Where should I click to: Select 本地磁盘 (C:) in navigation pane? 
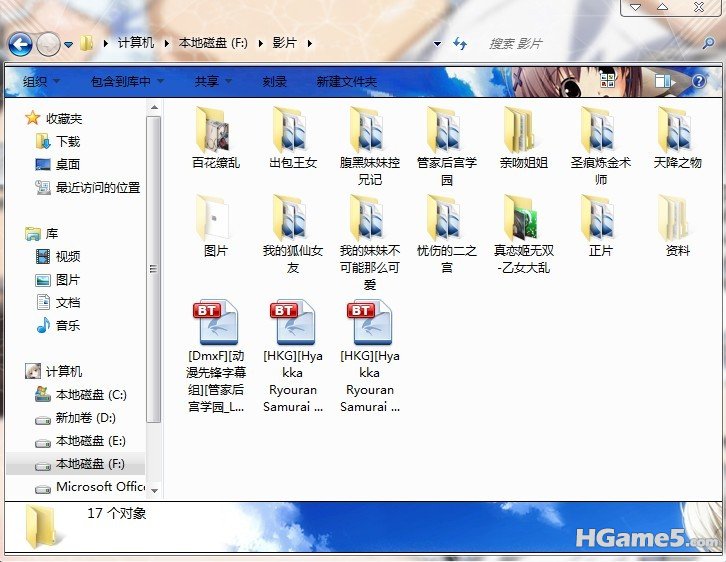[x=91, y=395]
